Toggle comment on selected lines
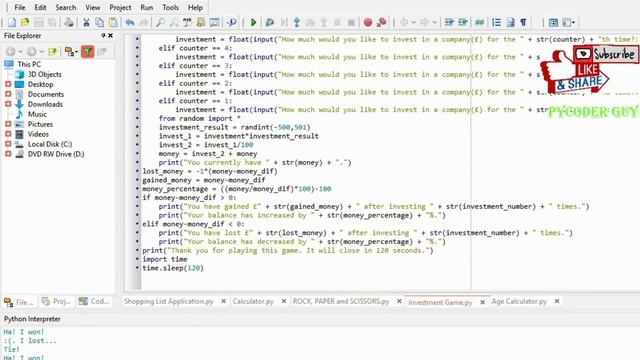This screenshot has height=360, width=640. pyautogui.click(x=480, y=22)
